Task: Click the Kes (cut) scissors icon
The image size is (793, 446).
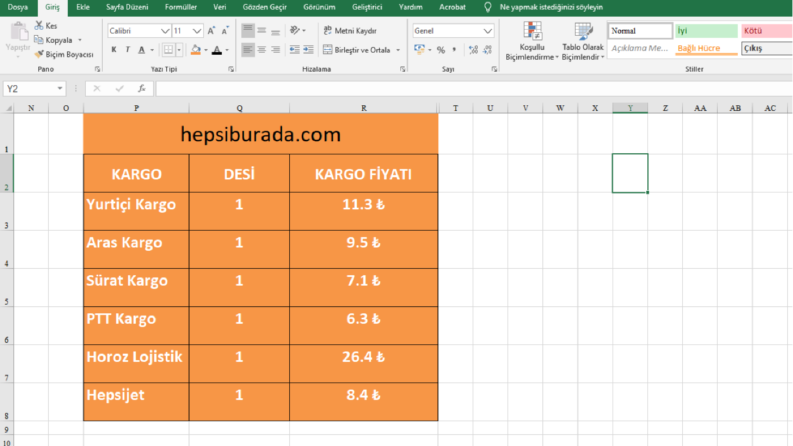Action: (x=39, y=25)
